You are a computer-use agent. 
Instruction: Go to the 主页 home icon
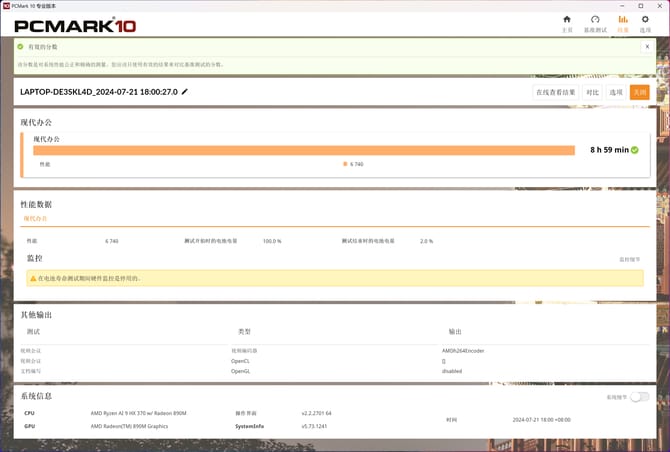(x=567, y=23)
